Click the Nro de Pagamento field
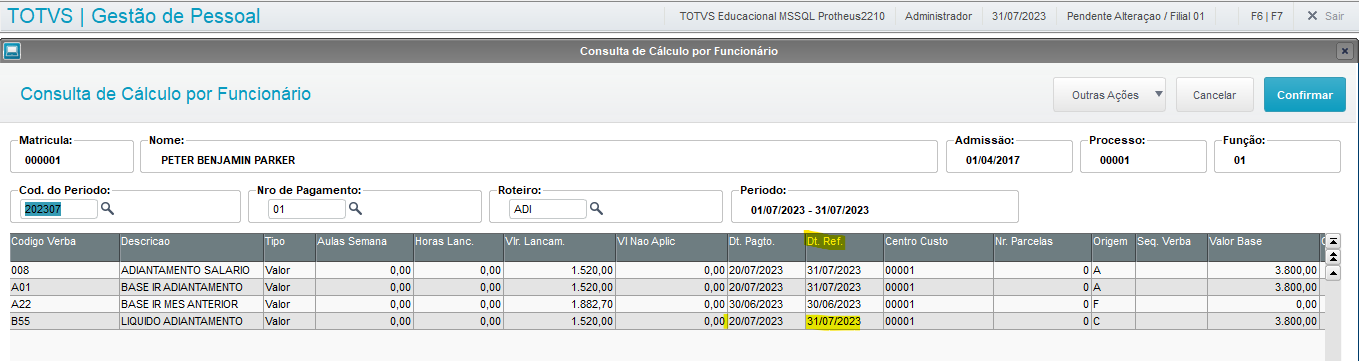Screen dimensions: 1359x361 coord(307,209)
